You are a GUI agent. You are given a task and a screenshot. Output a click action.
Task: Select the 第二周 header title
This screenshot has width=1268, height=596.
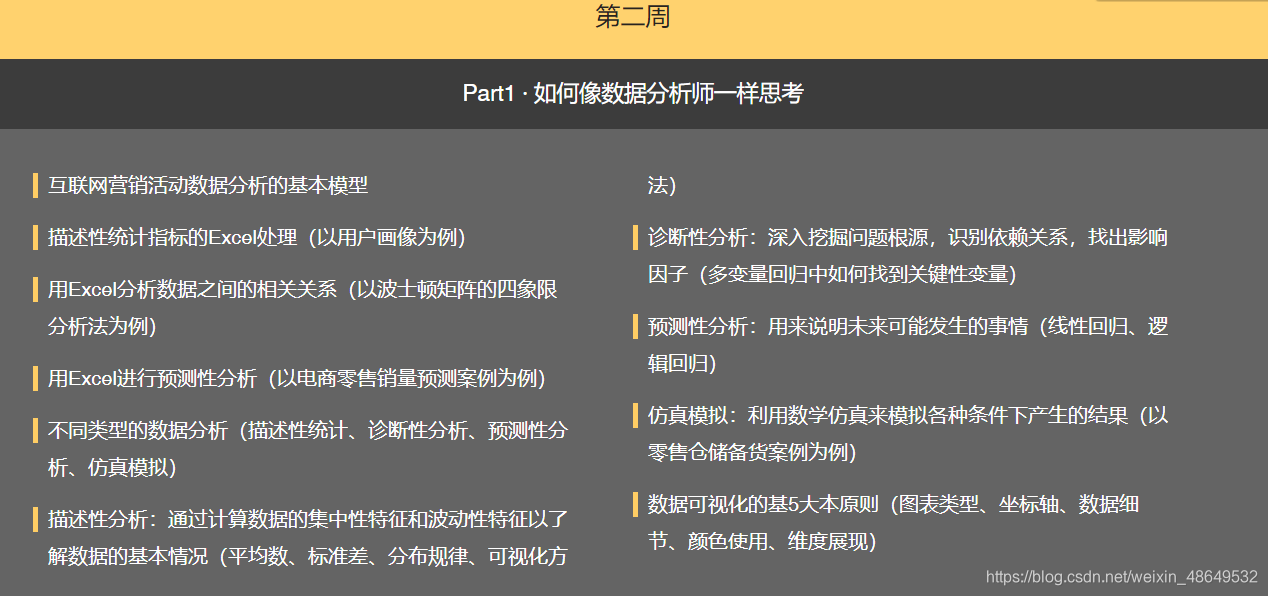633,18
